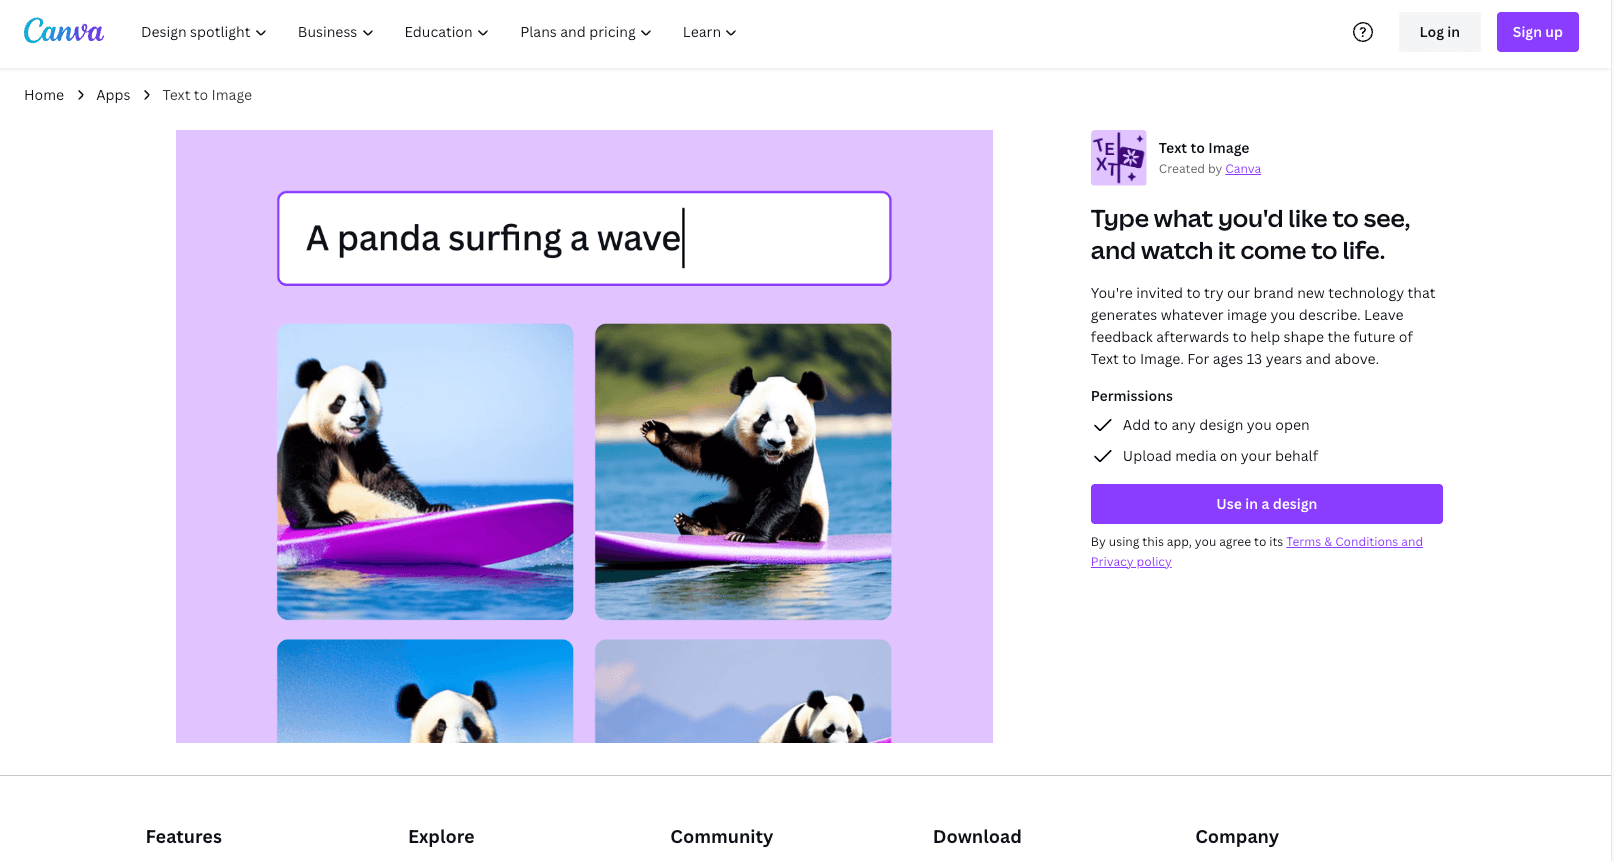This screenshot has width=1614, height=861.
Task: Open the Terms & Conditions link
Action: 1354,542
